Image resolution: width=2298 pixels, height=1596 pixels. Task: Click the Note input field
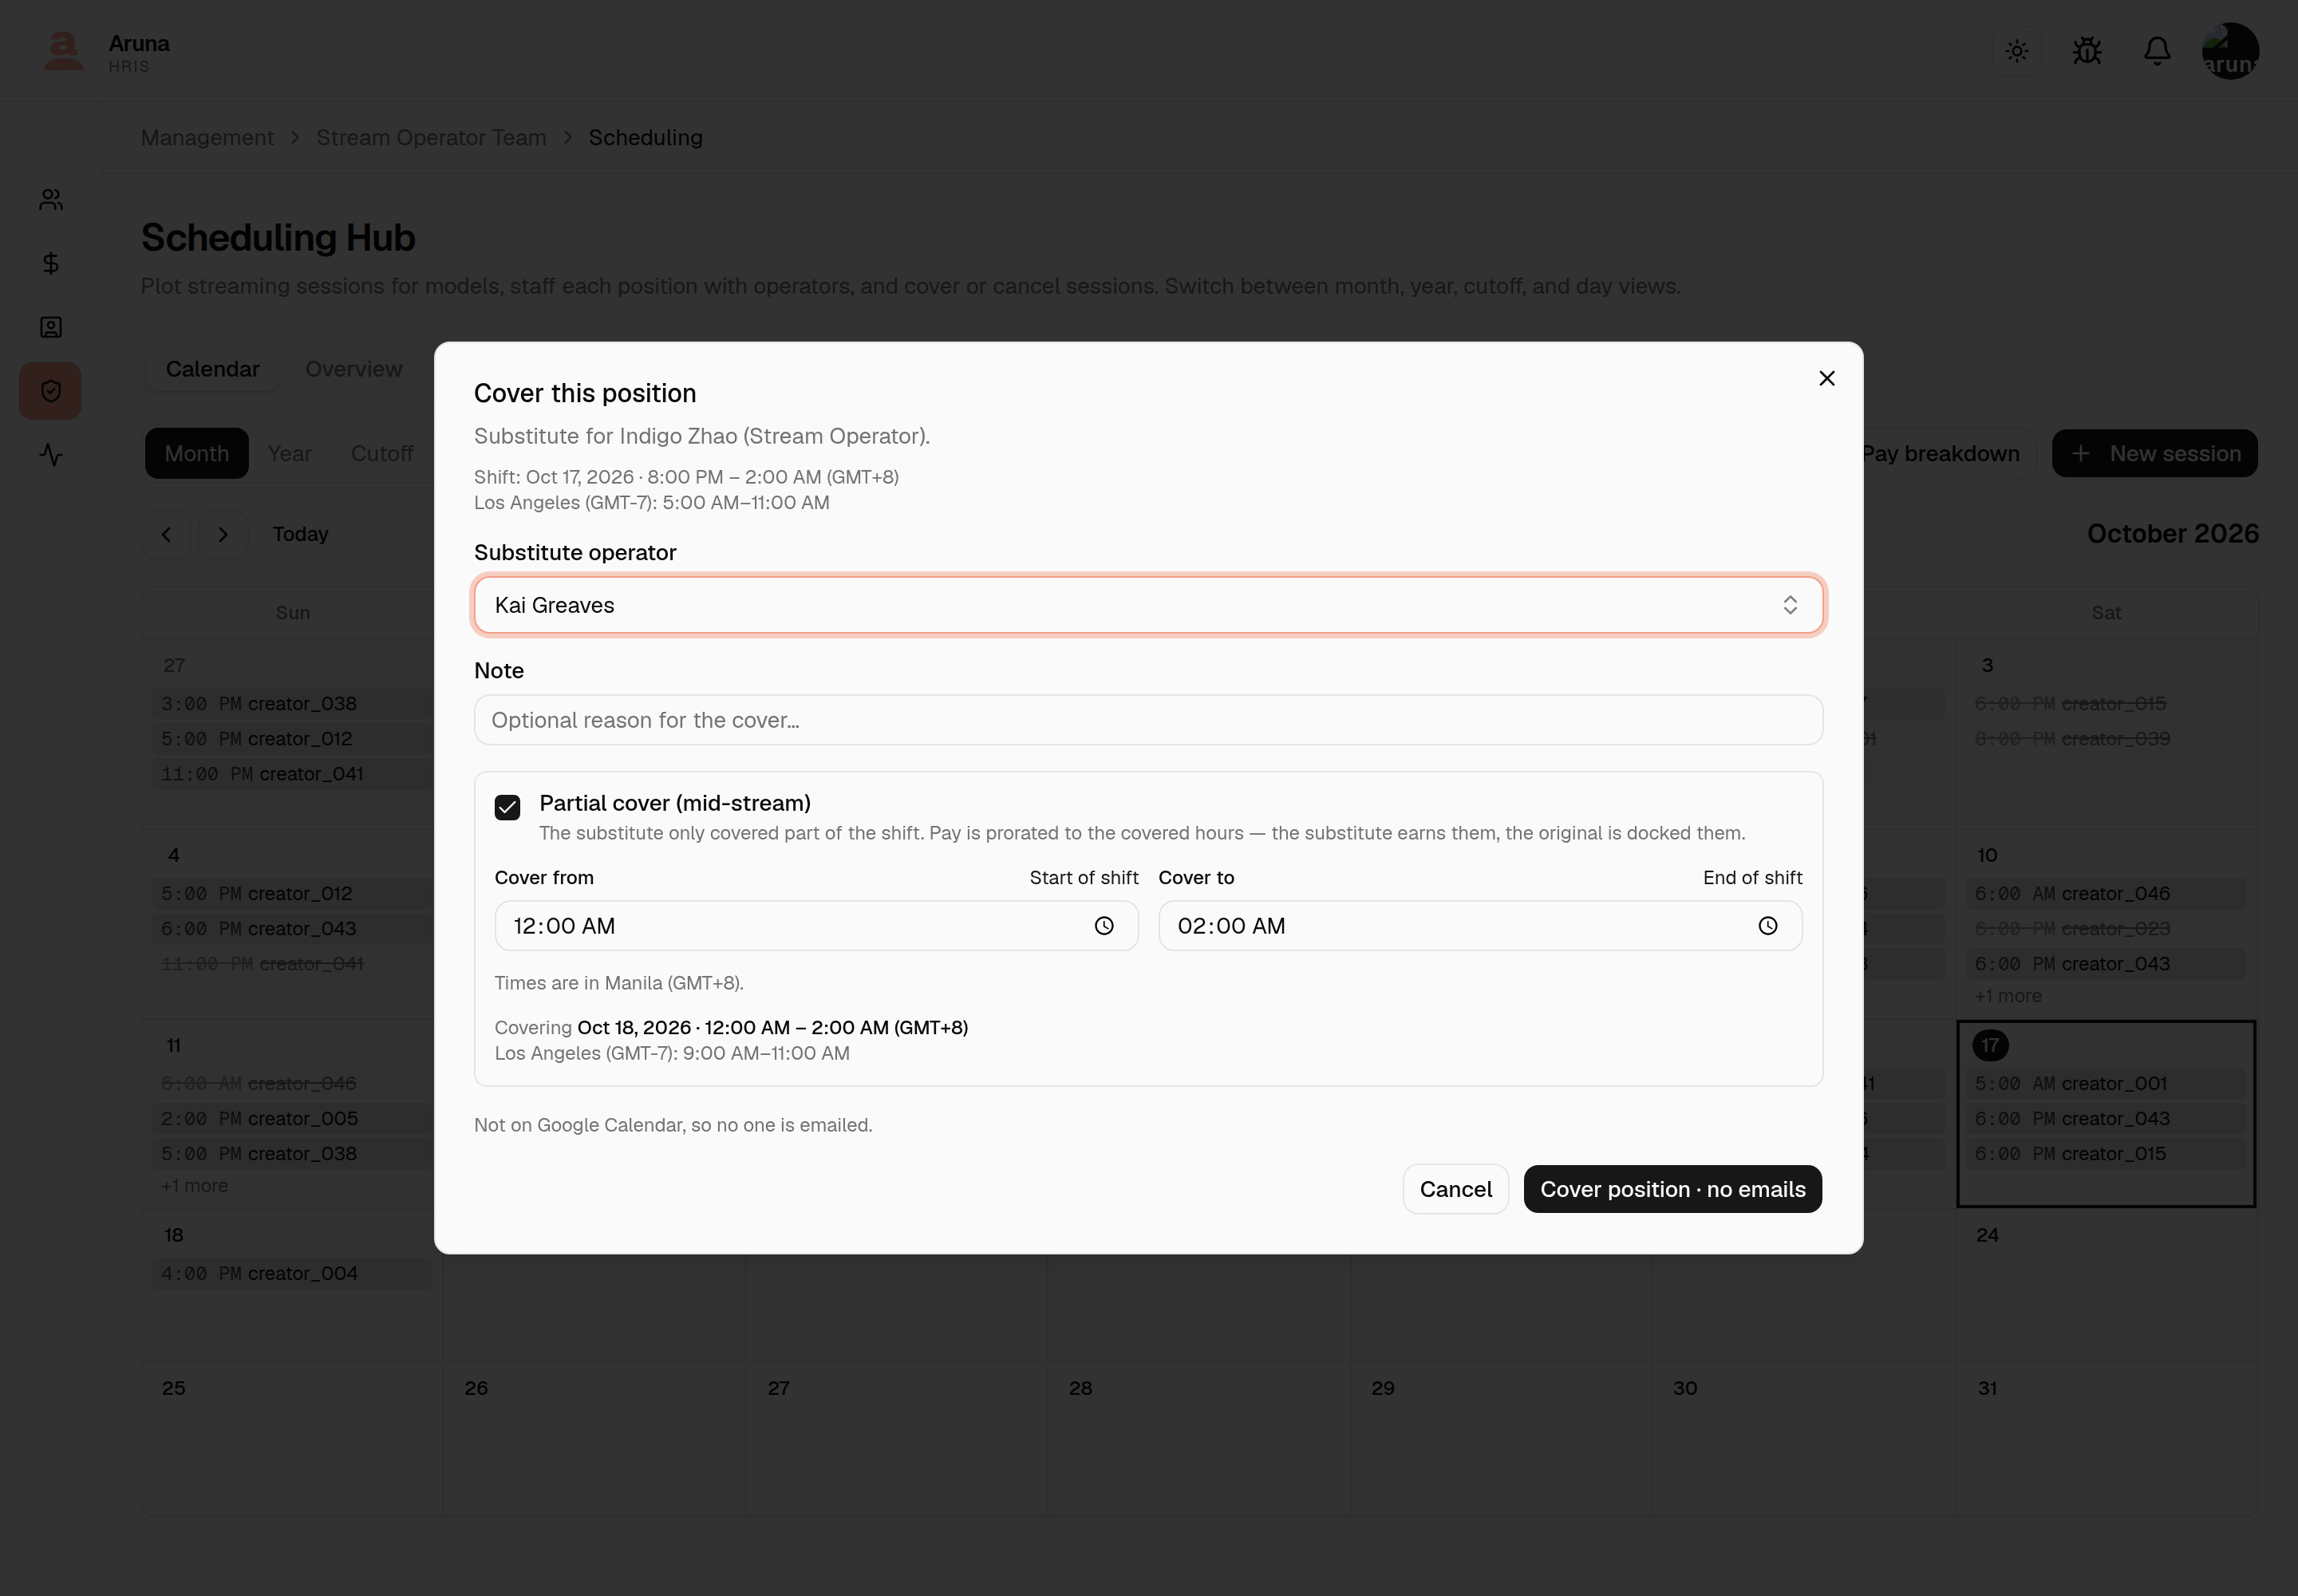coord(1148,720)
